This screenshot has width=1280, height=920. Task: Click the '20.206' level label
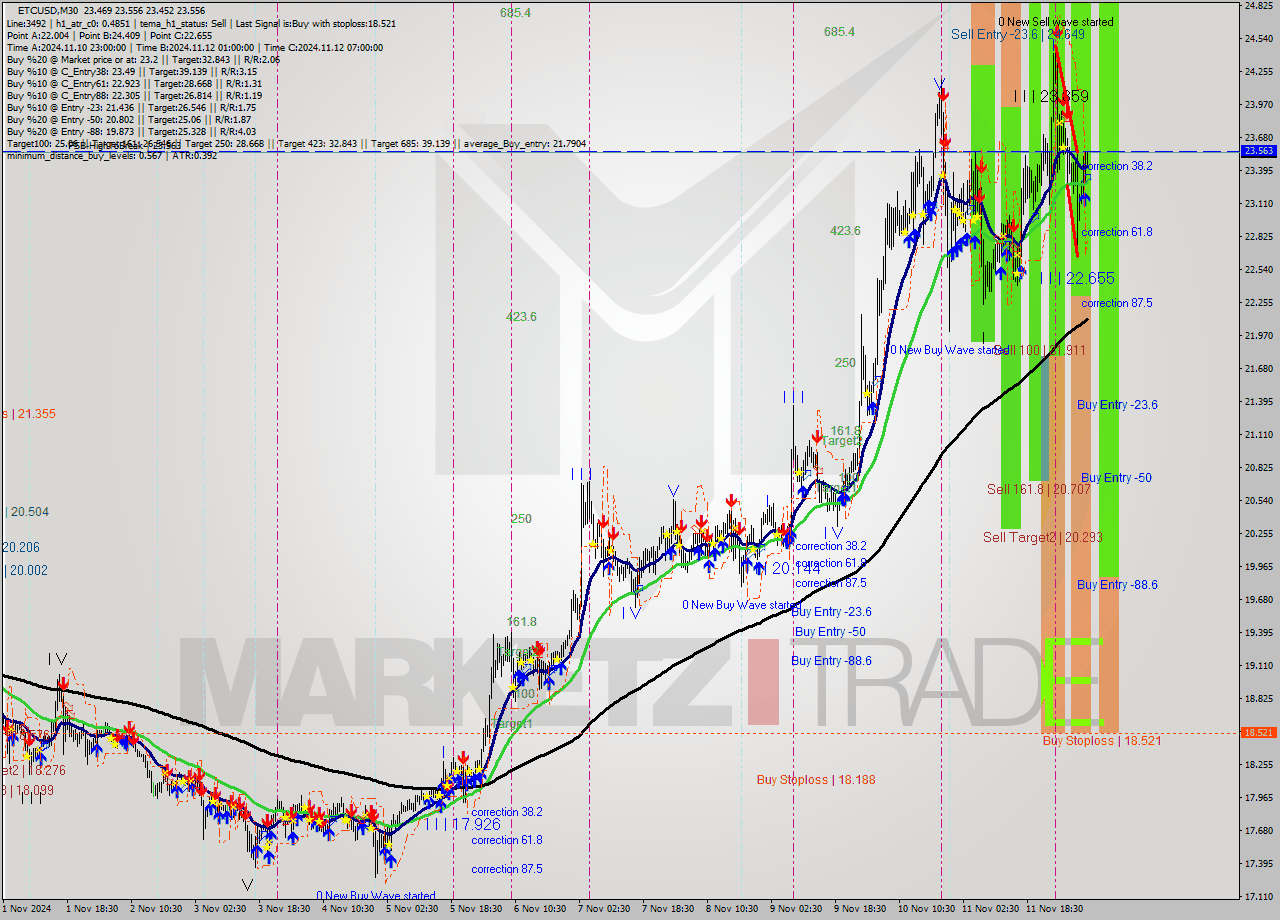20,547
